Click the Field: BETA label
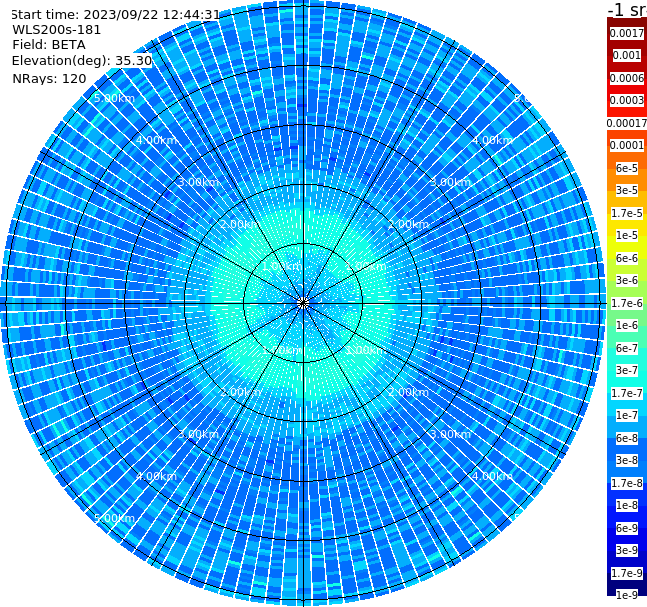647x607 pixels. [49, 45]
